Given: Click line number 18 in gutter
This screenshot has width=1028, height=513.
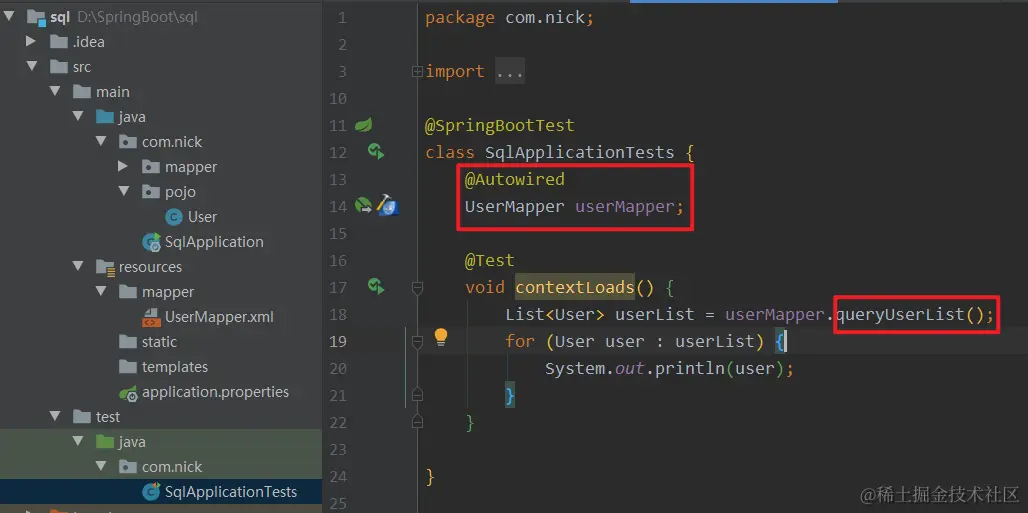Looking at the screenshot, I should tap(338, 314).
